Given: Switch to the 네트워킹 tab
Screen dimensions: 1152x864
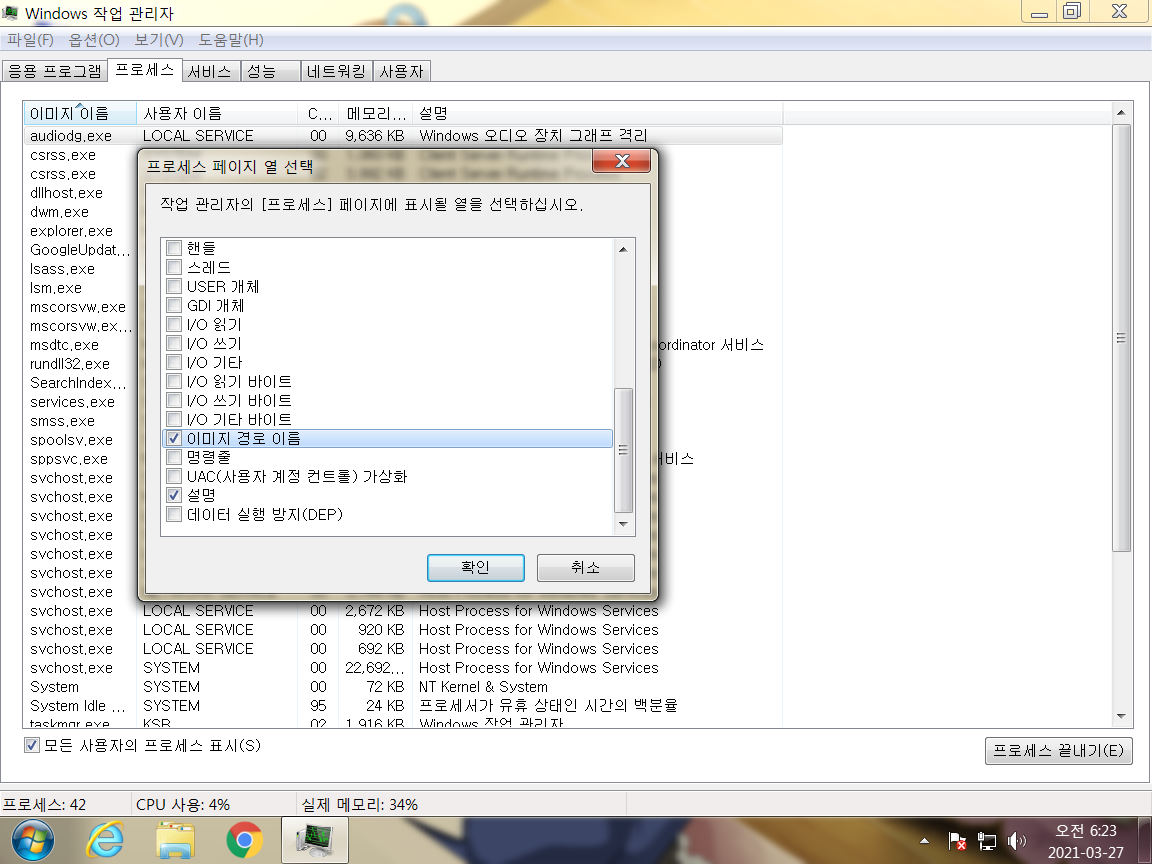Looking at the screenshot, I should (336, 71).
